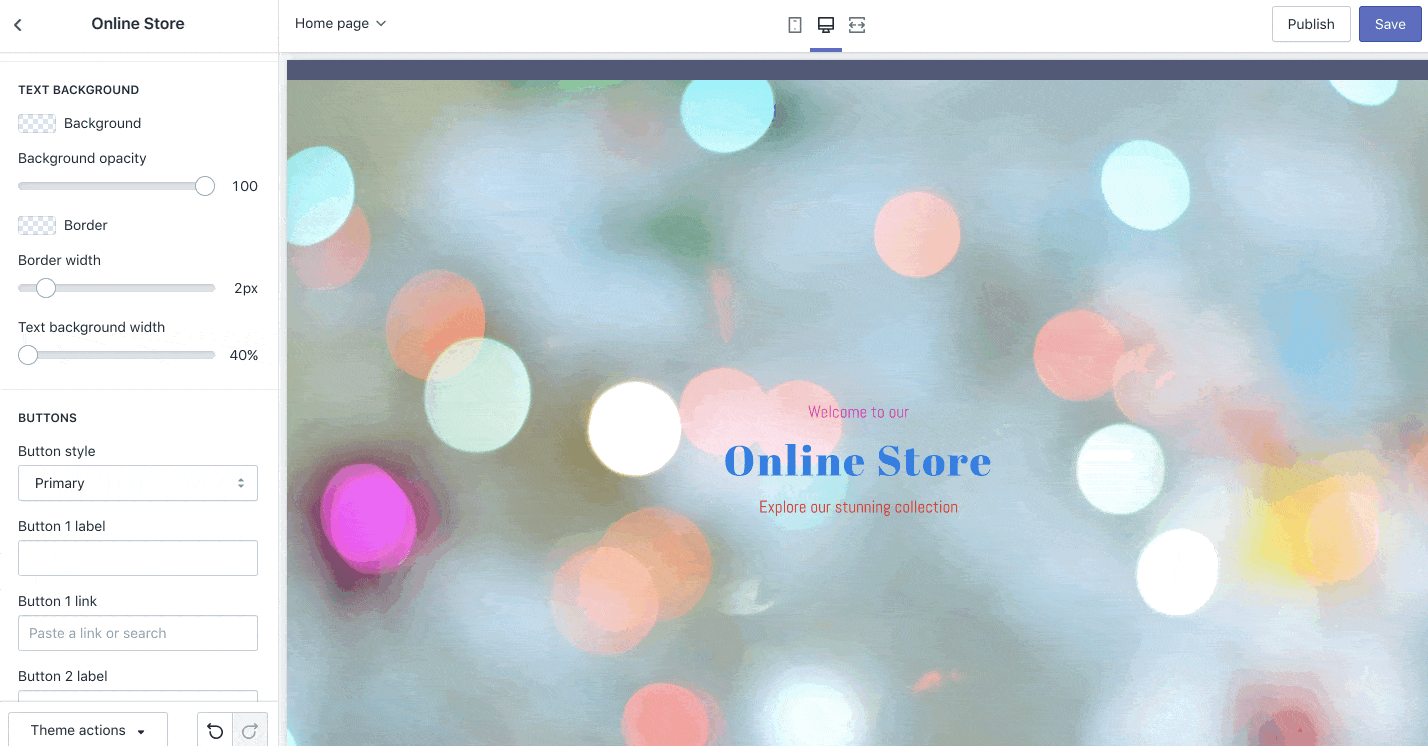Click the Button style label
Viewport: 1428px width, 746px height.
[57, 451]
